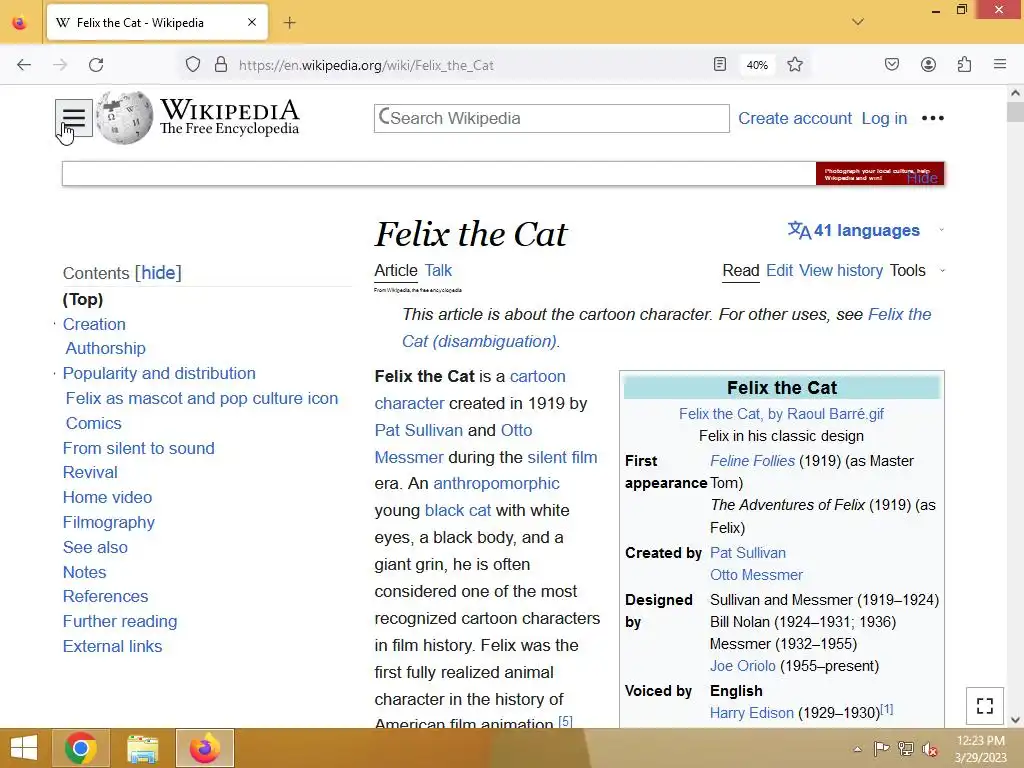The image size is (1024, 768).
Task: Open the Felix the Cat, by Raoul Barré.gif link
Action: (781, 414)
